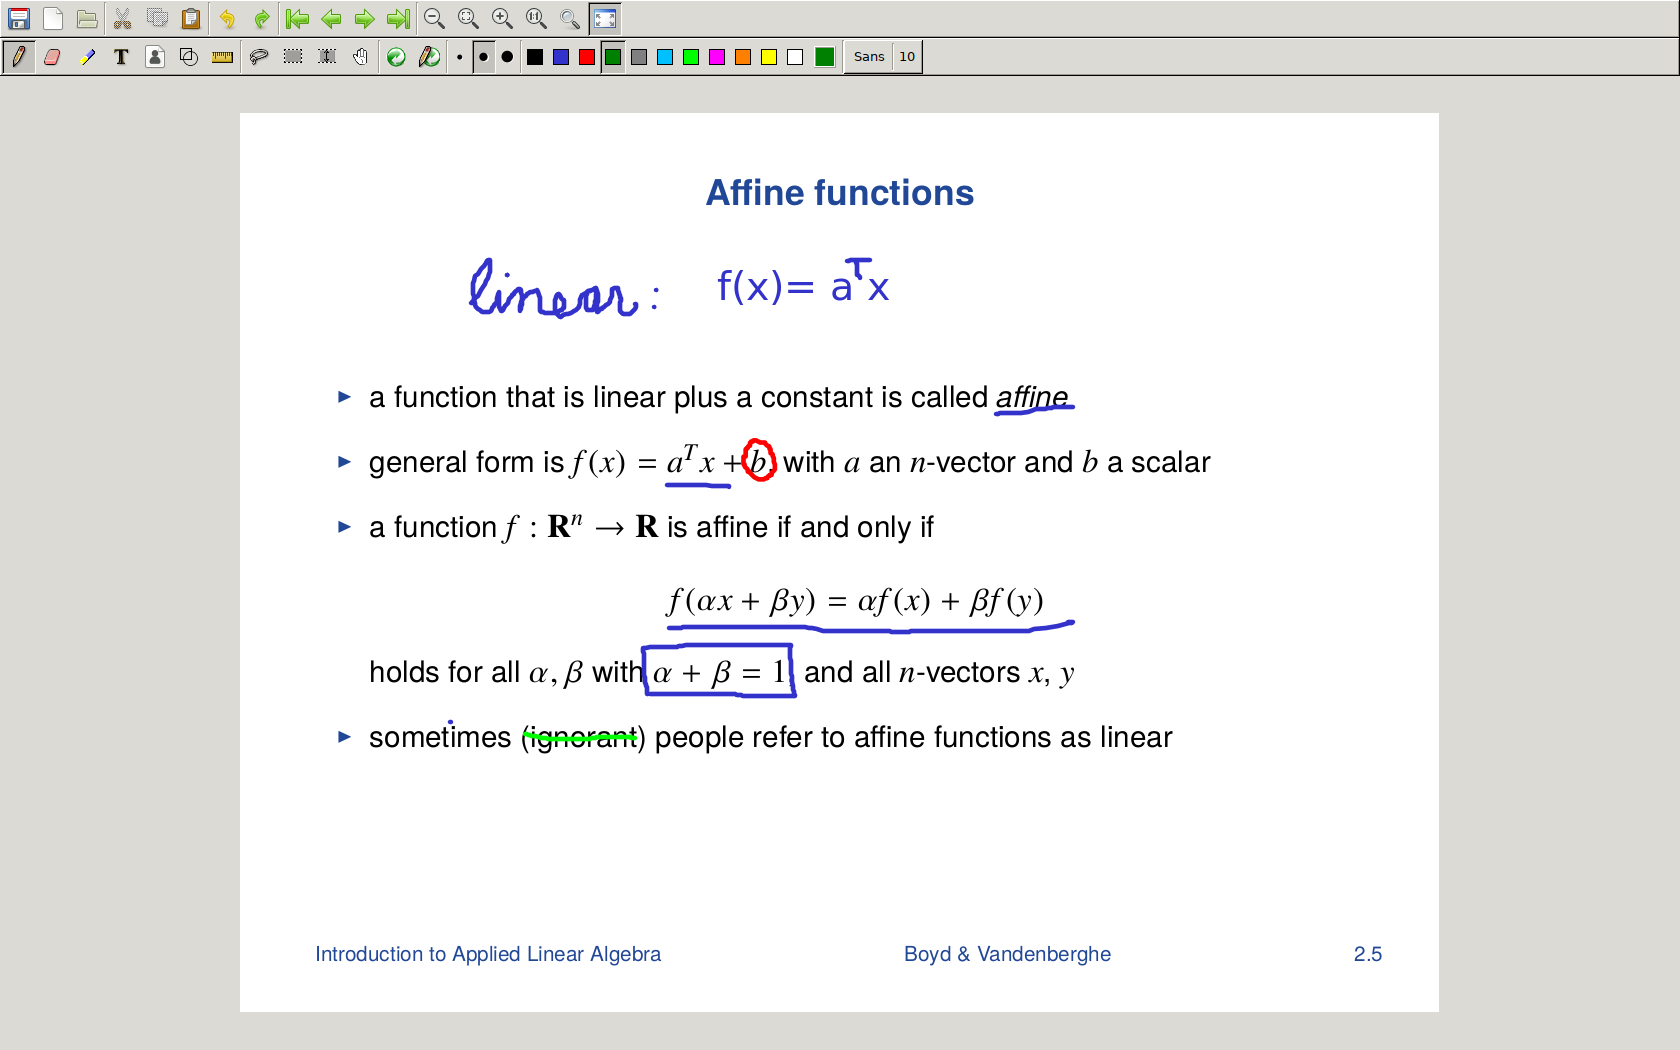
Task: Activate the Lasso selection tool
Action: (x=258, y=57)
